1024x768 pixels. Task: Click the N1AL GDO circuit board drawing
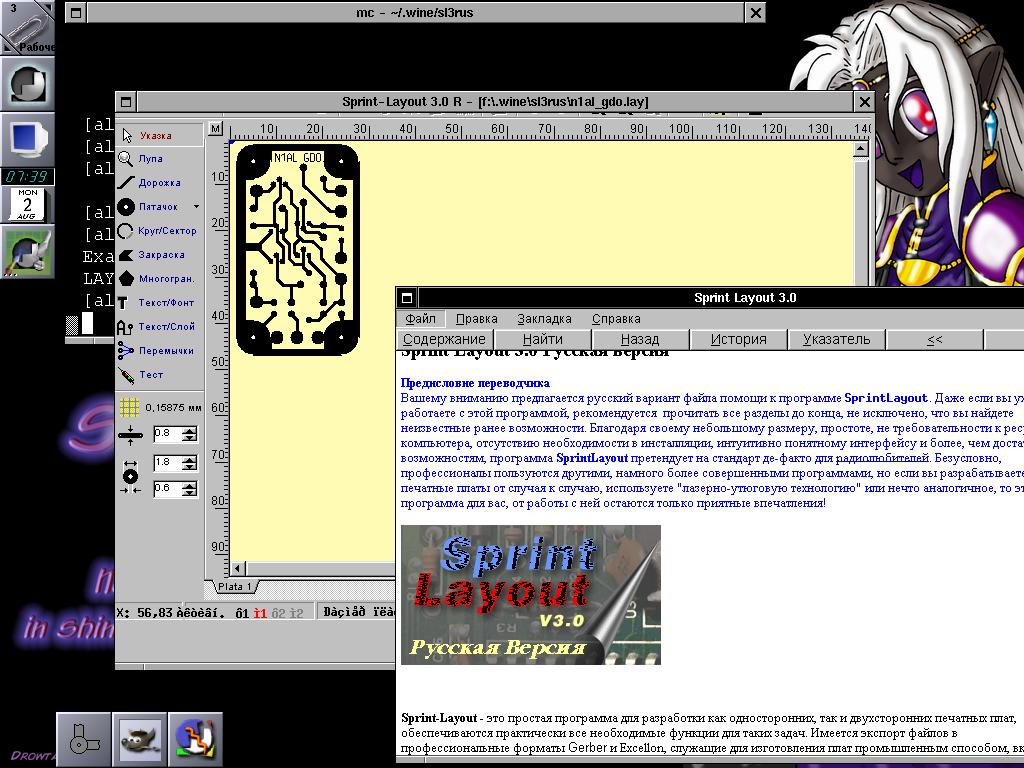pyautogui.click(x=298, y=249)
